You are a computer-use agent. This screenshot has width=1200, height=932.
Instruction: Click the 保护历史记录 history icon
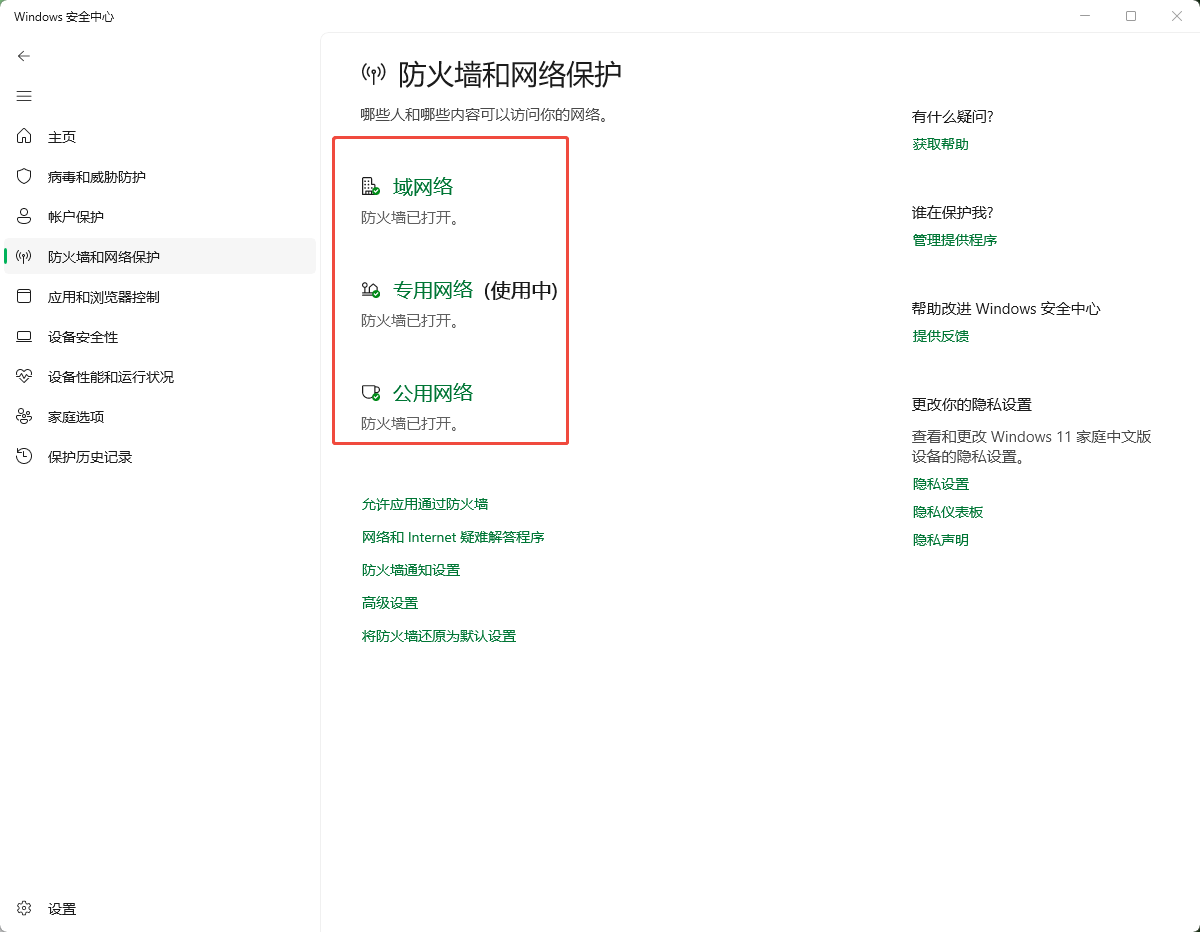25,456
